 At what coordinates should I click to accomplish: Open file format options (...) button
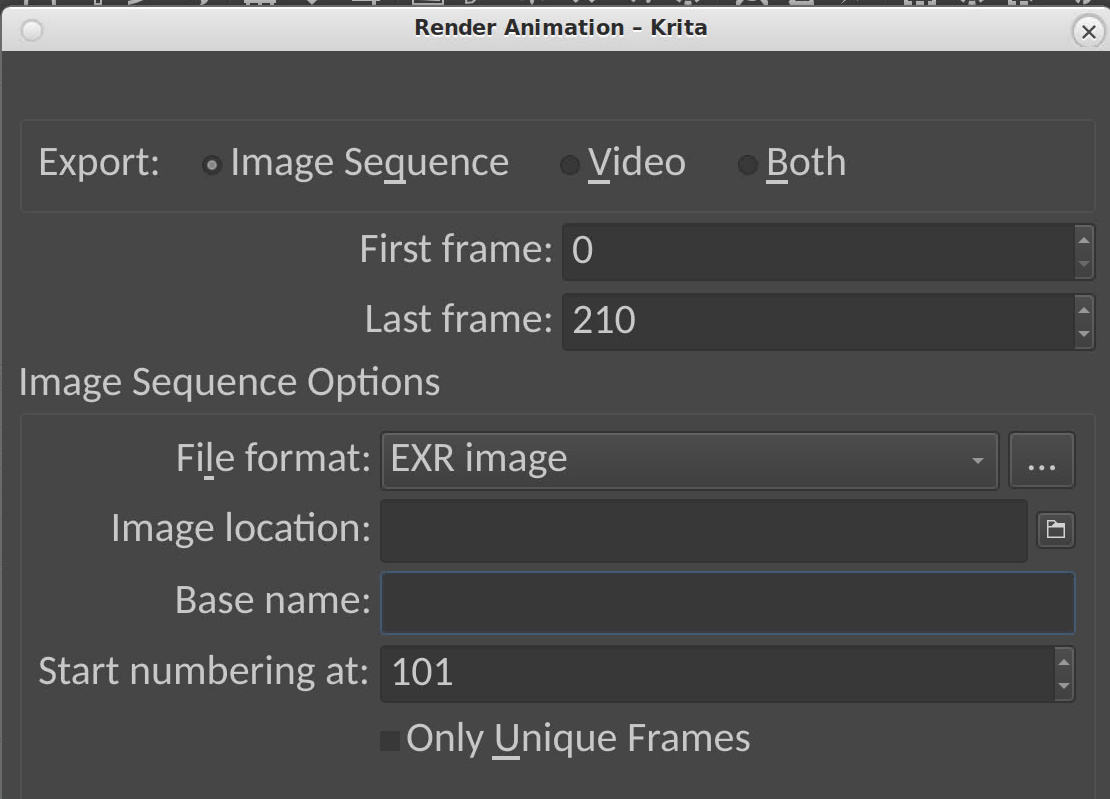[1041, 461]
